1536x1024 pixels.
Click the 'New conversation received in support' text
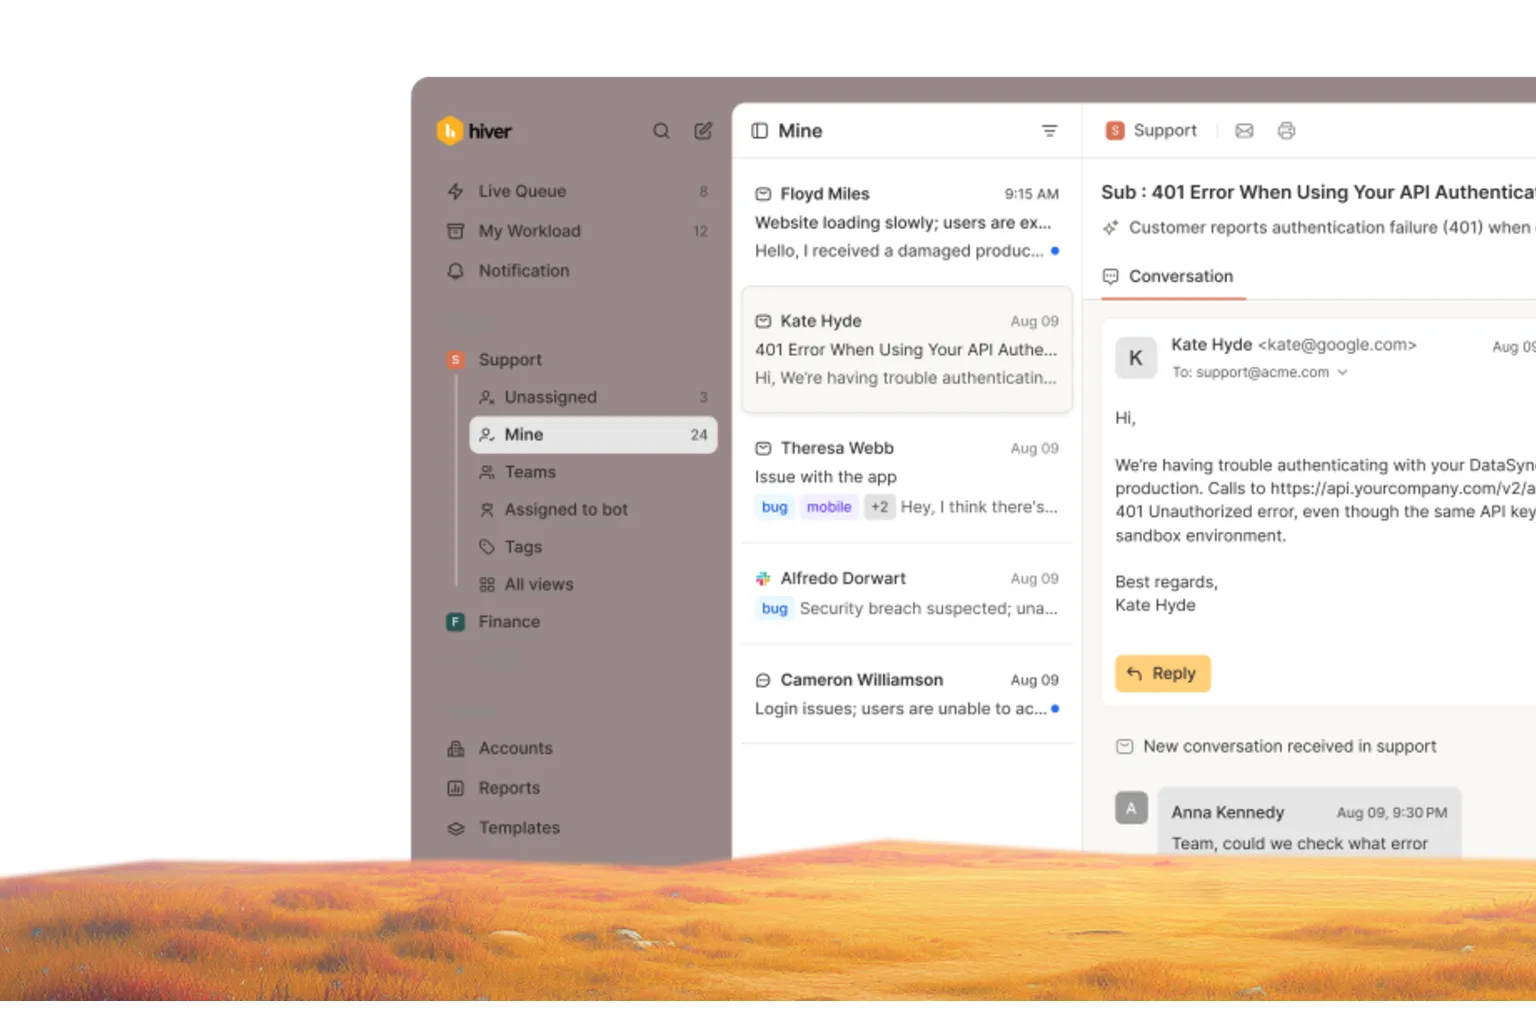pyautogui.click(x=1290, y=747)
